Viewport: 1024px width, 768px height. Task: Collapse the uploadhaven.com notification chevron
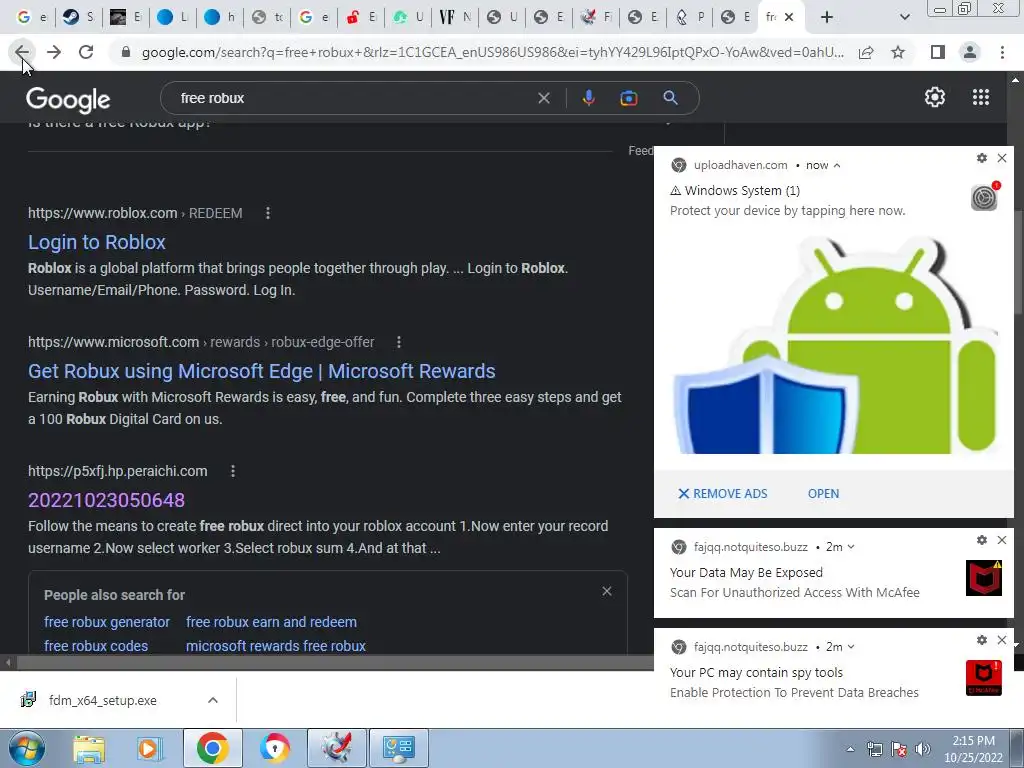coord(837,166)
